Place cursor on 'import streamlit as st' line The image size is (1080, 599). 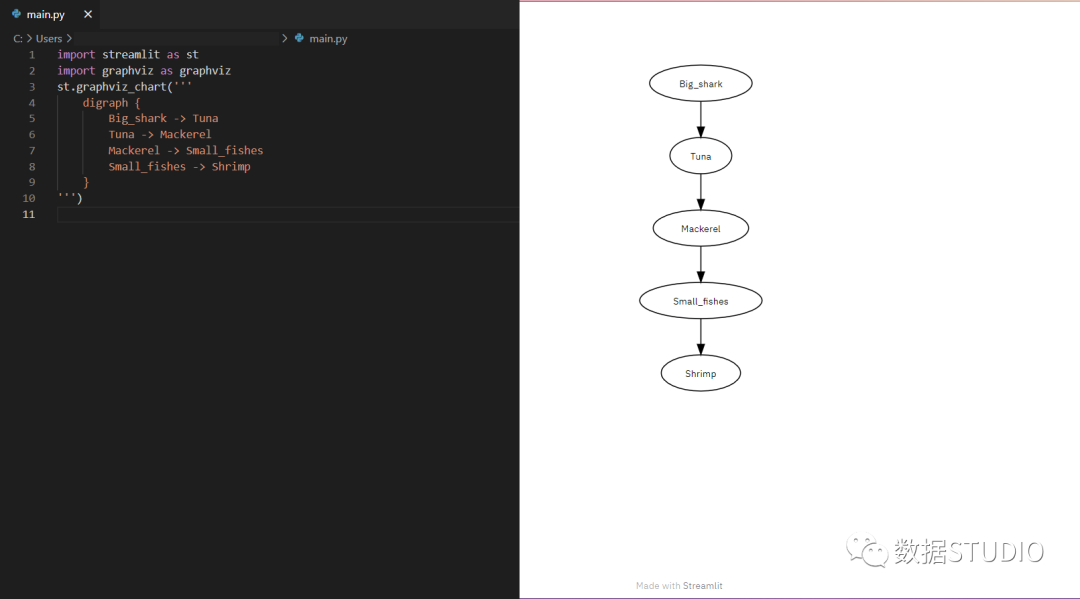click(x=127, y=54)
